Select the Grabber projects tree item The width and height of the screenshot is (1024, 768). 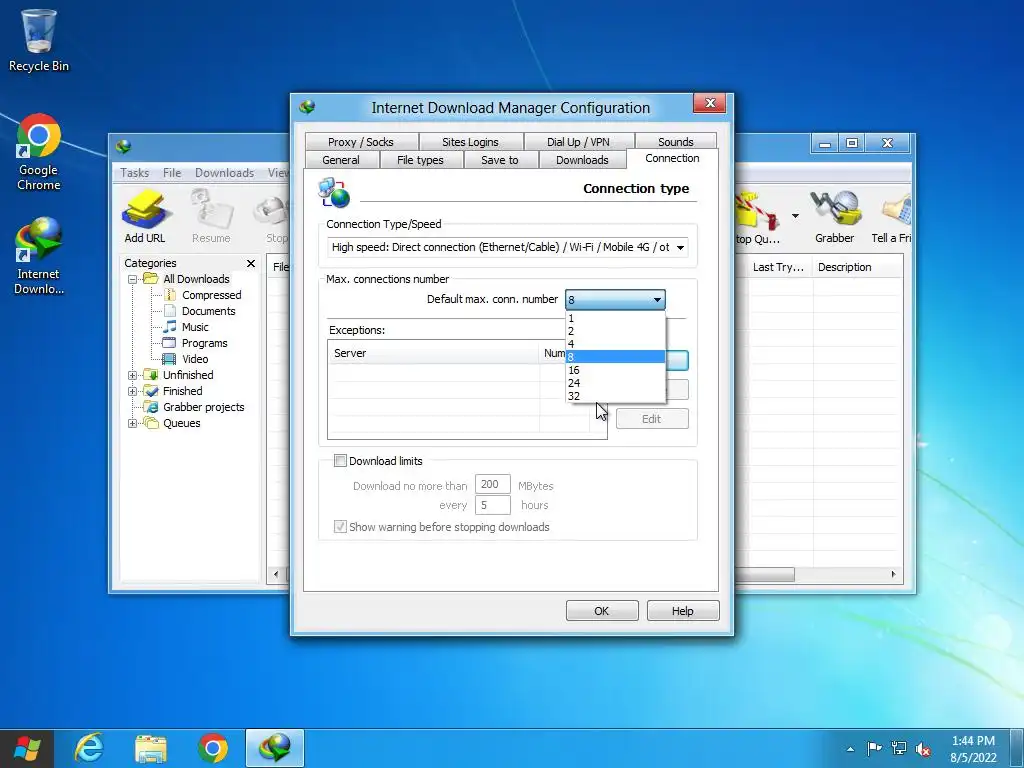tap(203, 407)
